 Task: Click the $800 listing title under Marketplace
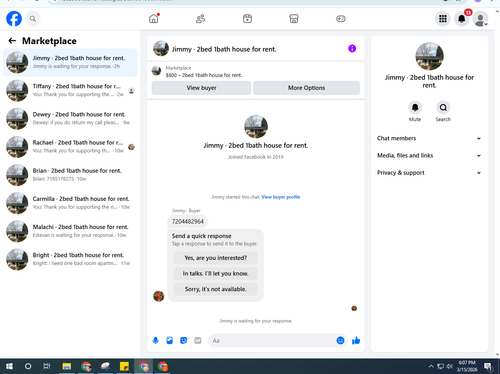pyautogui.click(x=204, y=75)
